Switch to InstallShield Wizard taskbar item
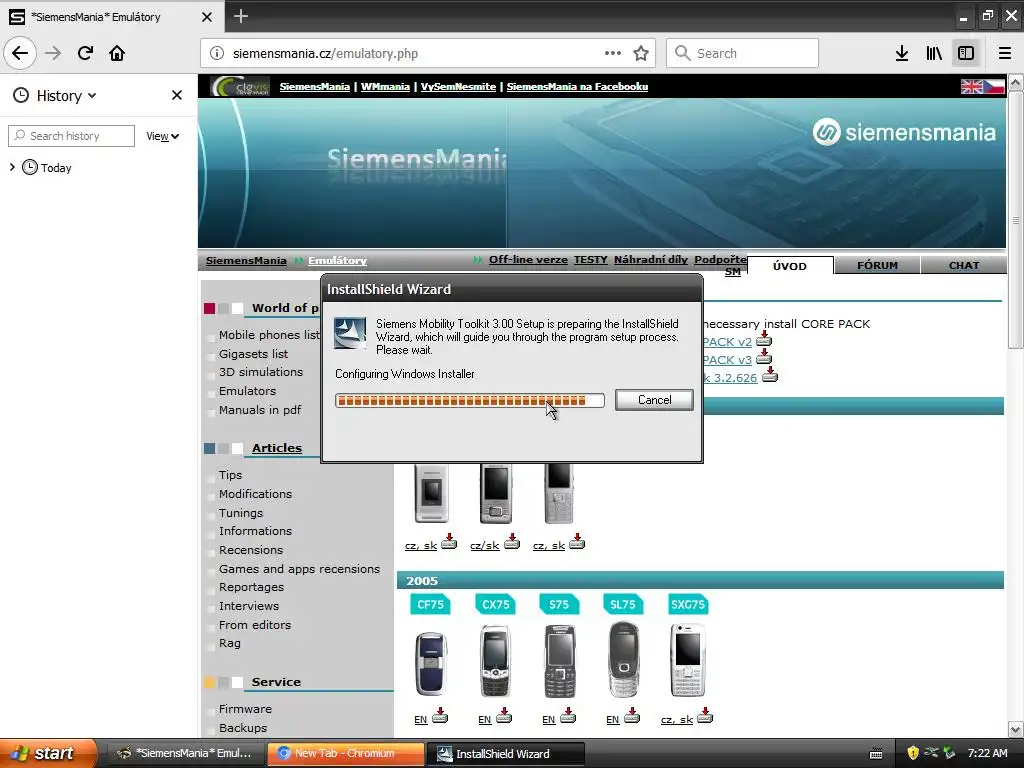The height and width of the screenshot is (768, 1024). tap(505, 754)
